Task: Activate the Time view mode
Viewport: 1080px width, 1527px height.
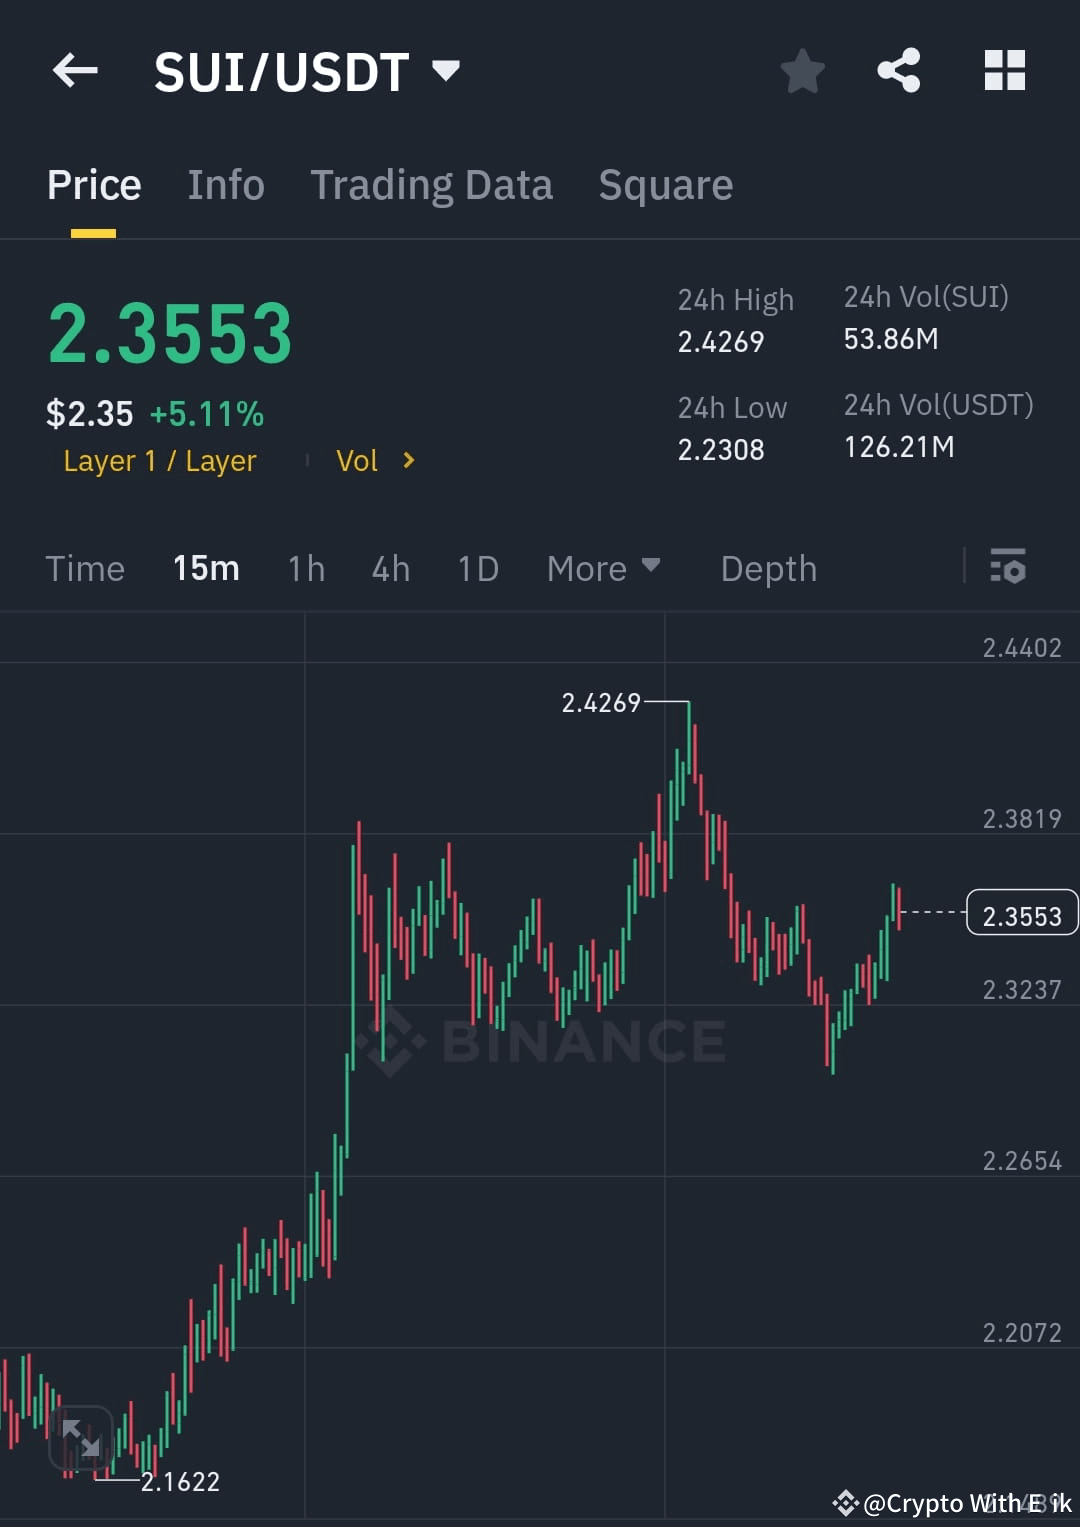Action: tap(85, 568)
